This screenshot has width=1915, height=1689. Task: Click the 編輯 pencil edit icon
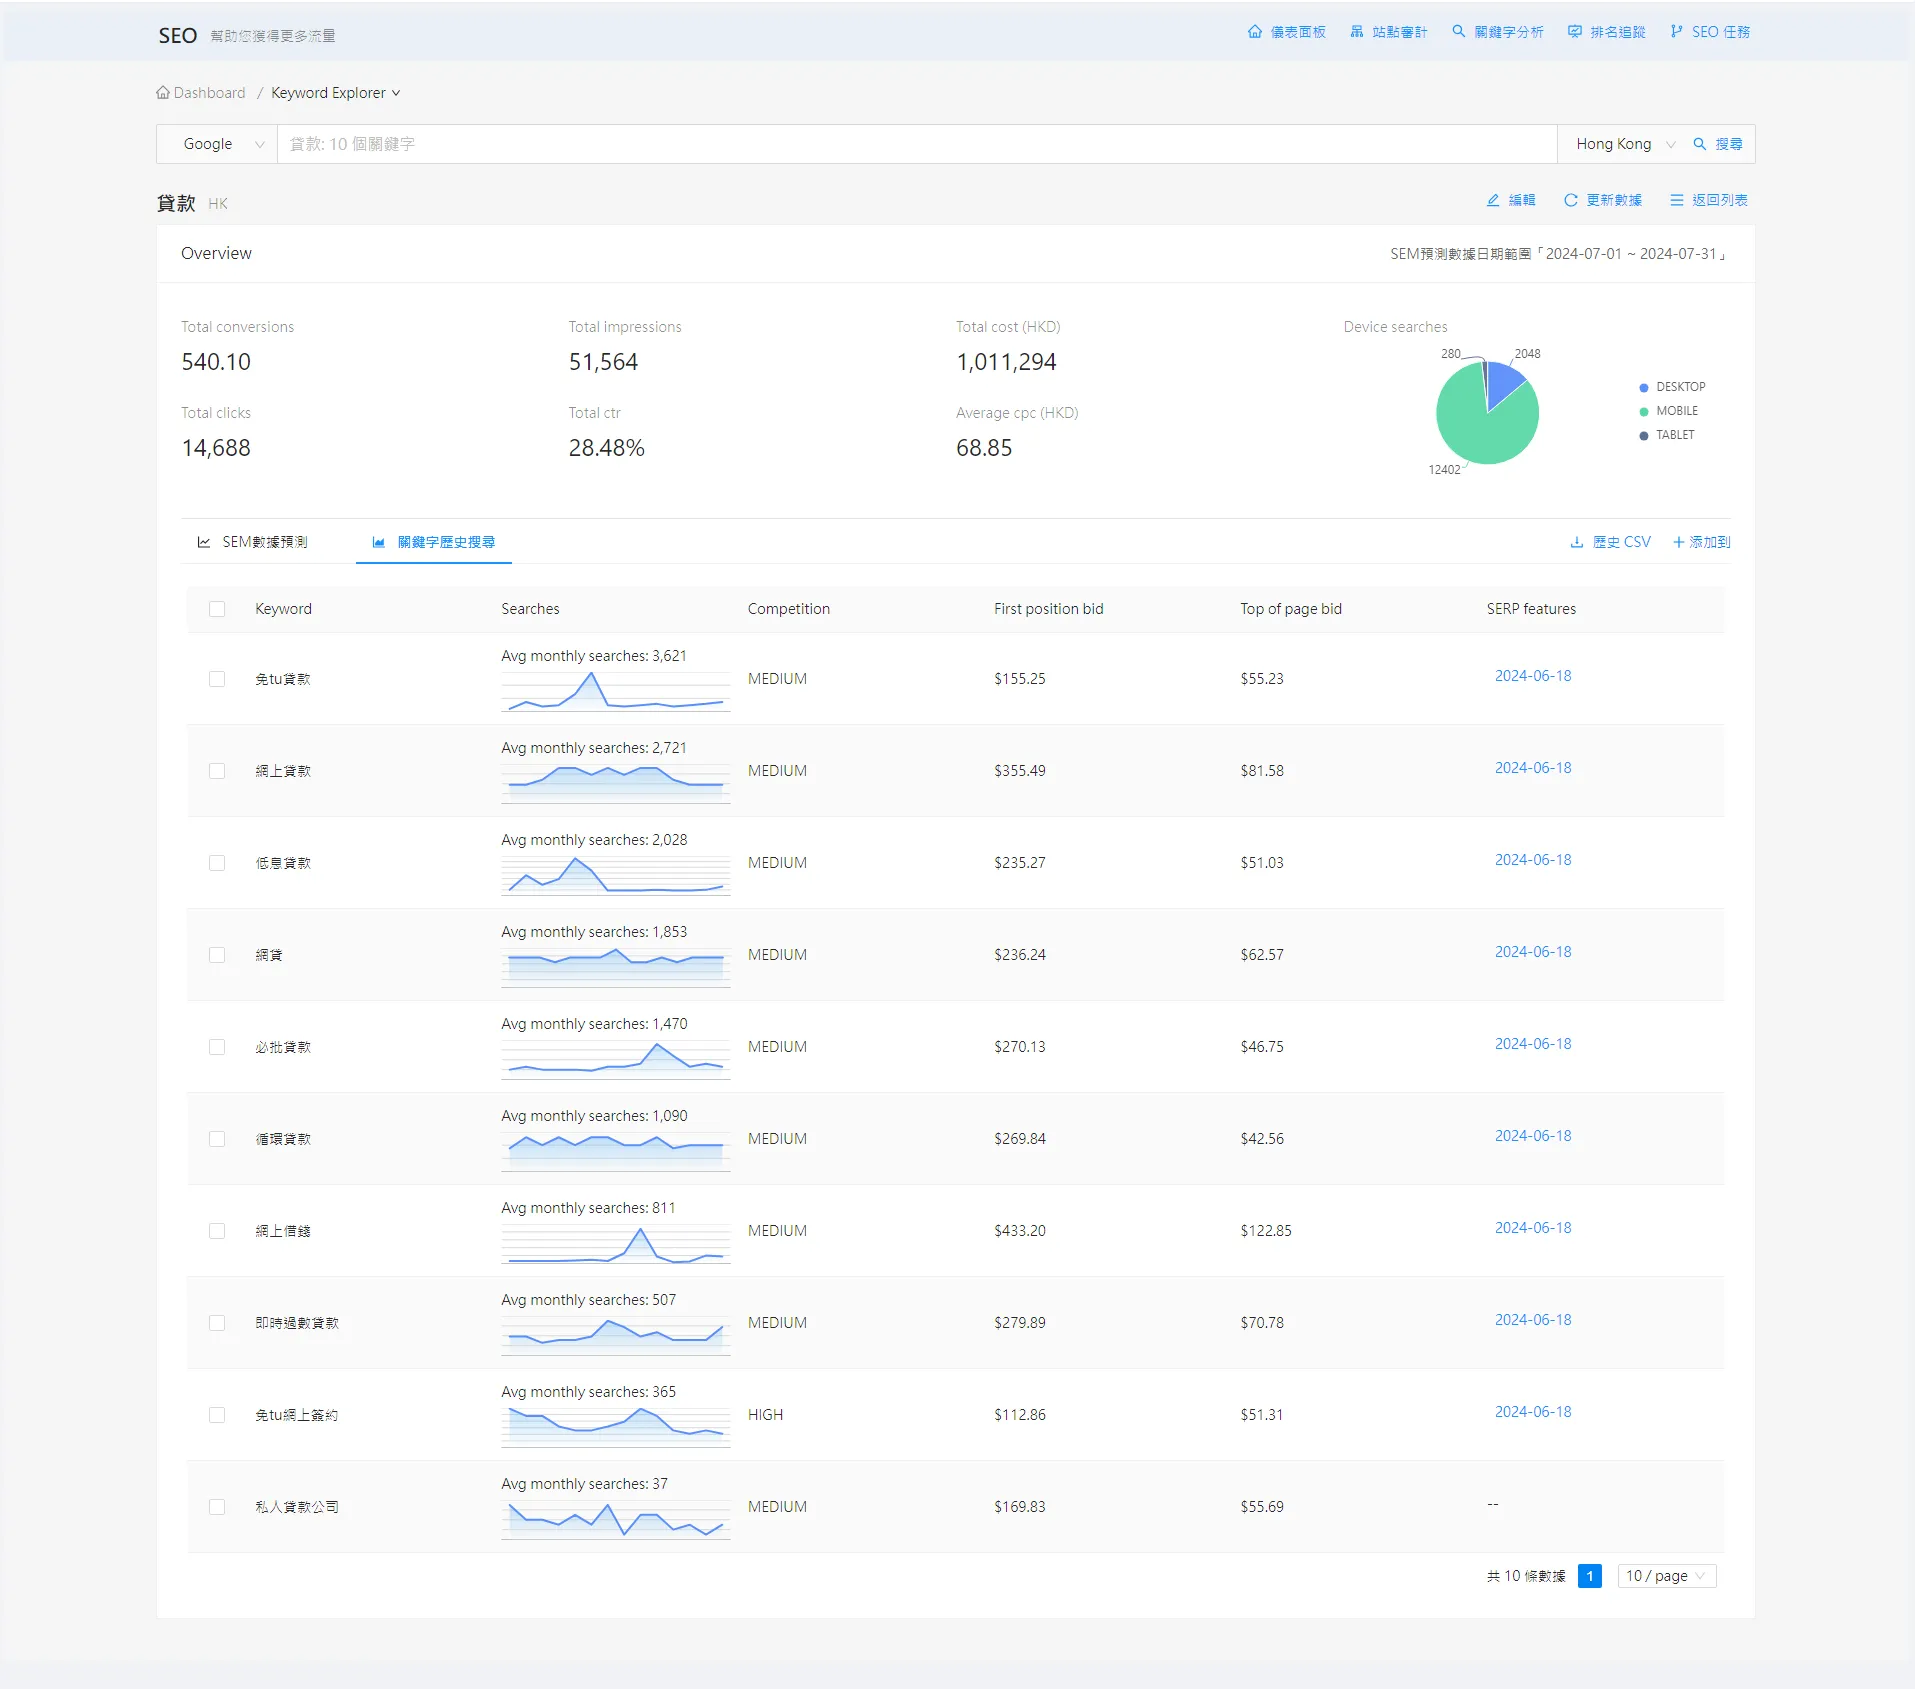tap(1493, 200)
